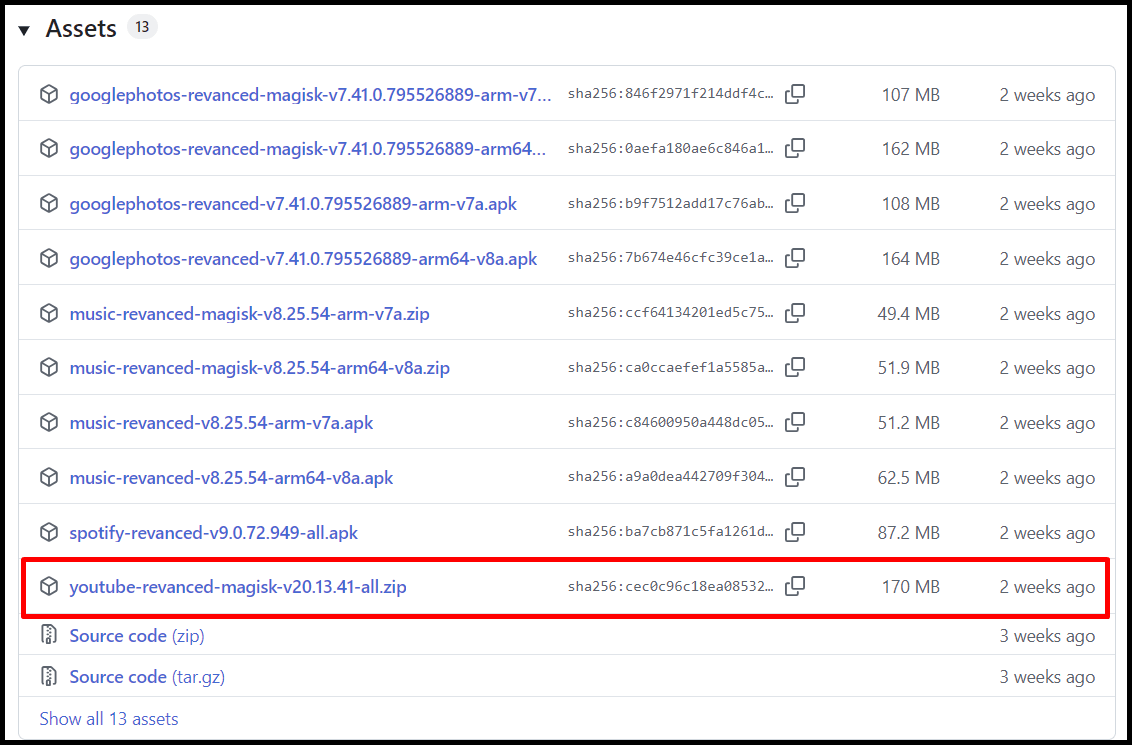Click the 49.4 MB file size
Screen dimensions: 1132x745
click(908, 313)
